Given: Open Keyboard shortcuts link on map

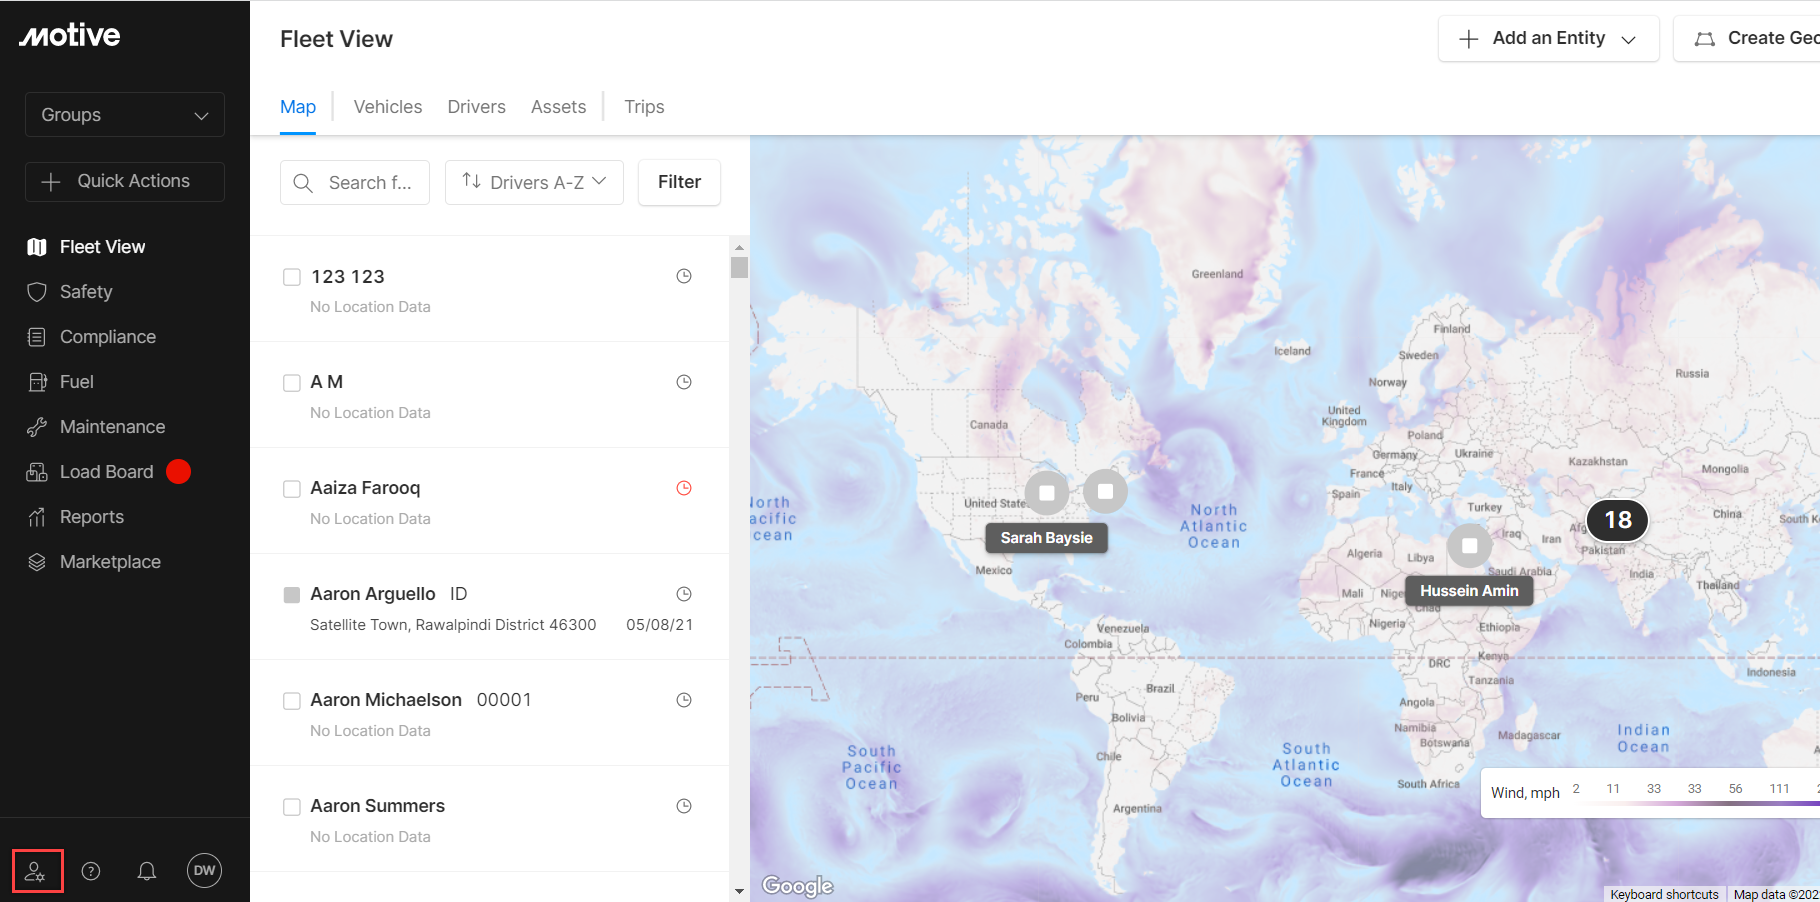Looking at the screenshot, I should click(x=1664, y=894).
